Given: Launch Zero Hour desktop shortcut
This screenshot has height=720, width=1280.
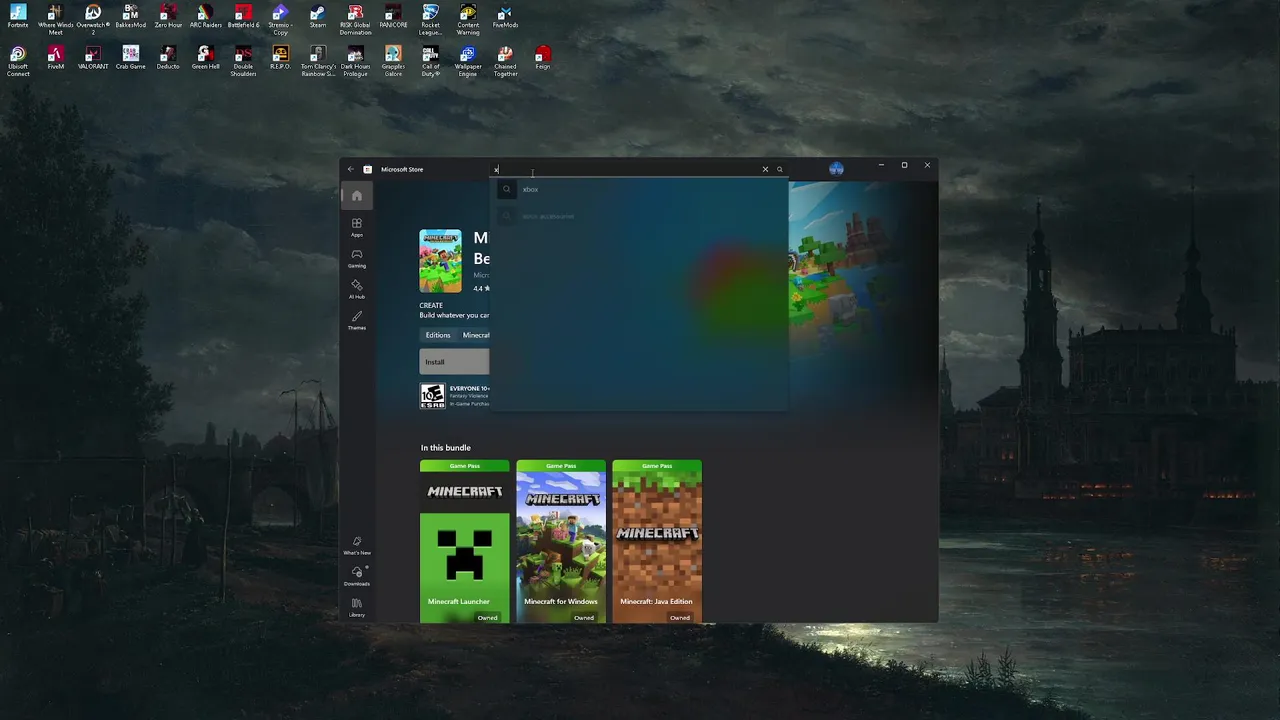Looking at the screenshot, I should (x=168, y=17).
